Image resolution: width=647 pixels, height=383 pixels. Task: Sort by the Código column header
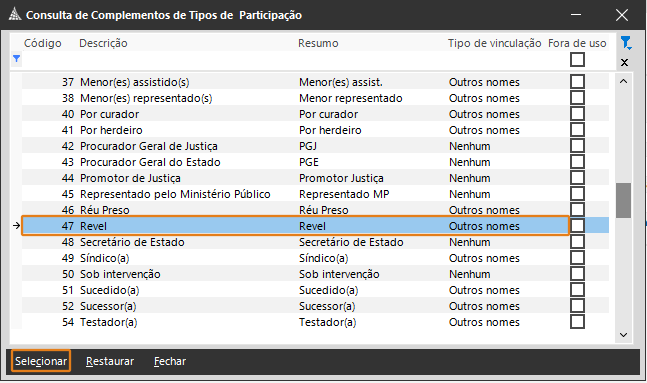(43, 43)
